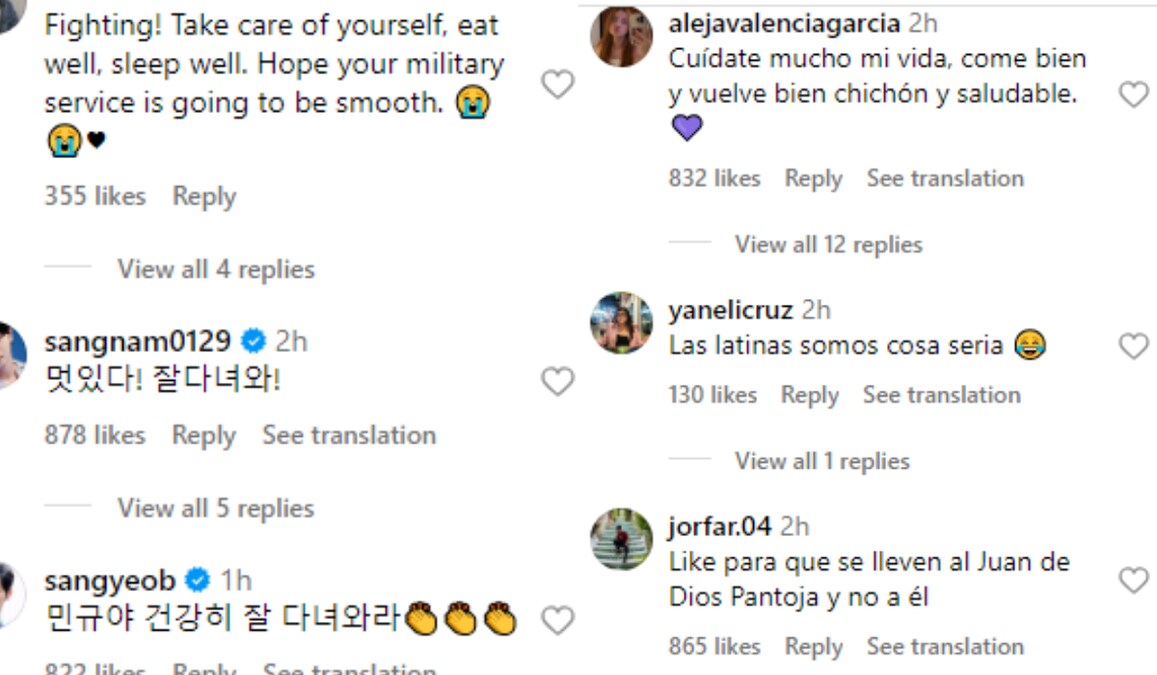This screenshot has height=675, width=1157.
Task: Like alejavalenciagarcia's comment heart
Action: click(x=1133, y=95)
